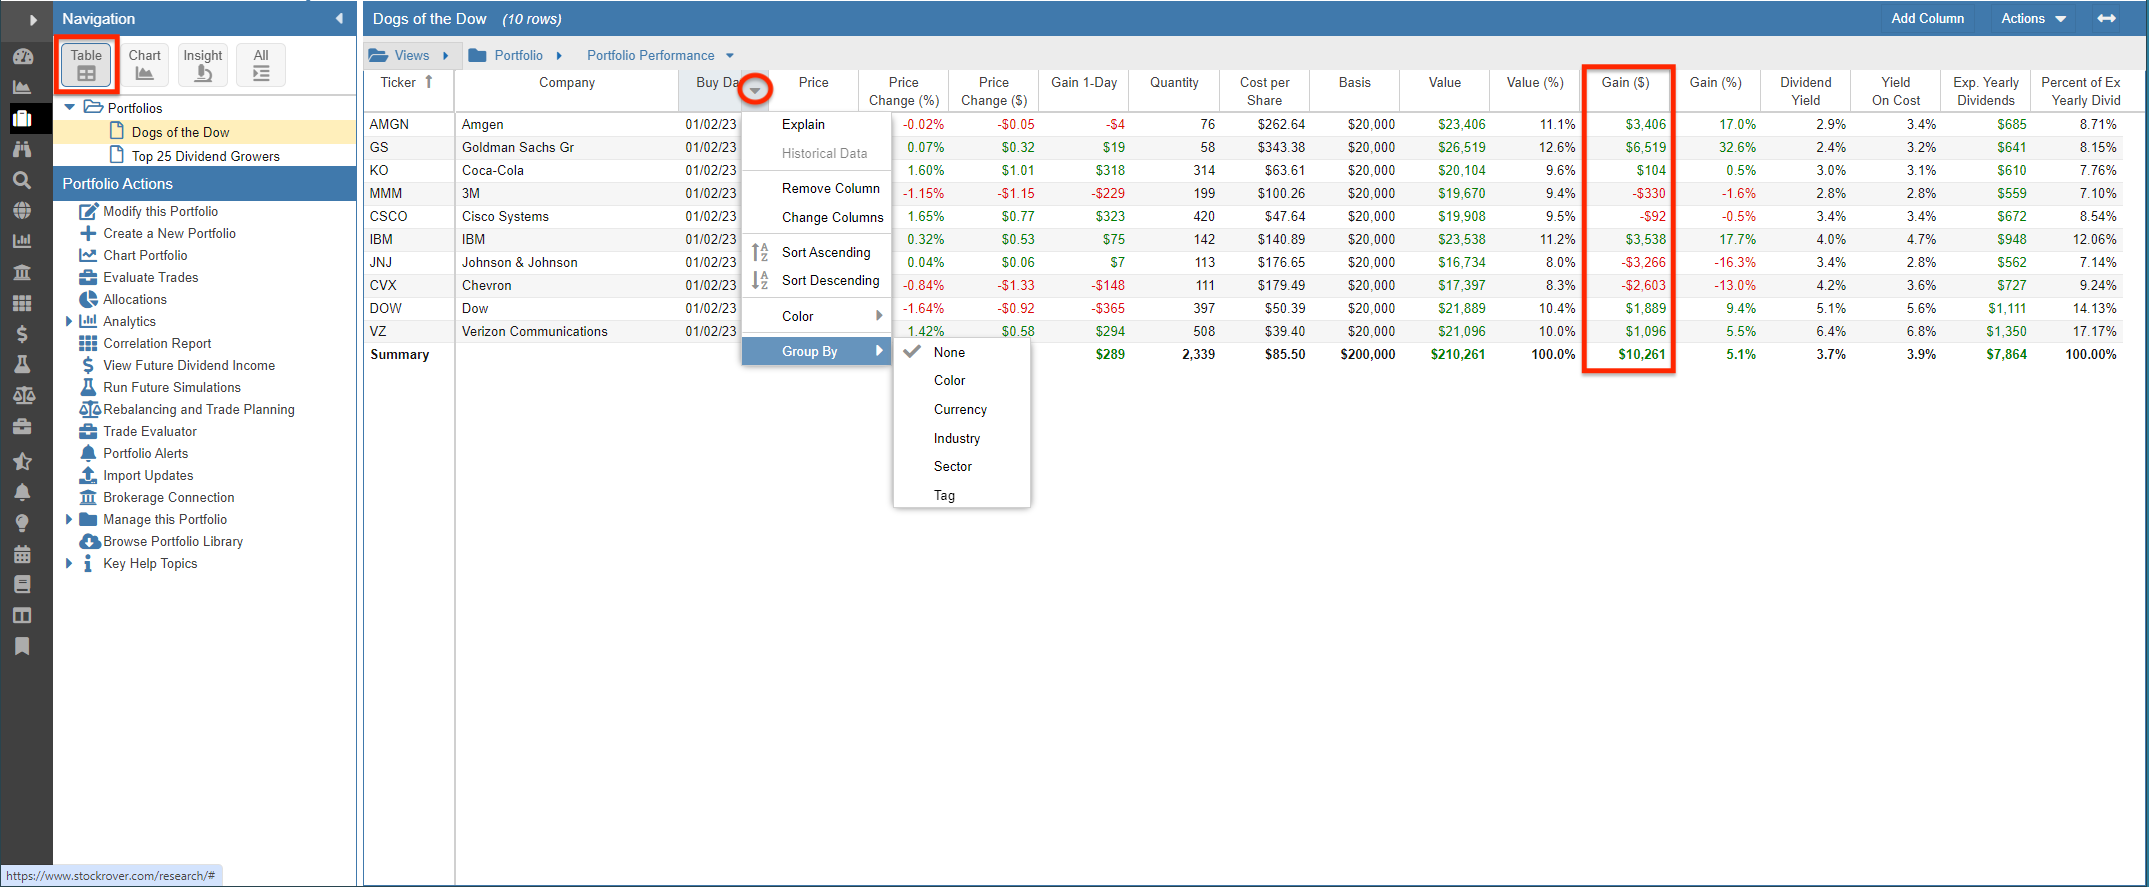Choose Sort Descending menu item
Viewport: 2149px width, 887px height.
[831, 280]
